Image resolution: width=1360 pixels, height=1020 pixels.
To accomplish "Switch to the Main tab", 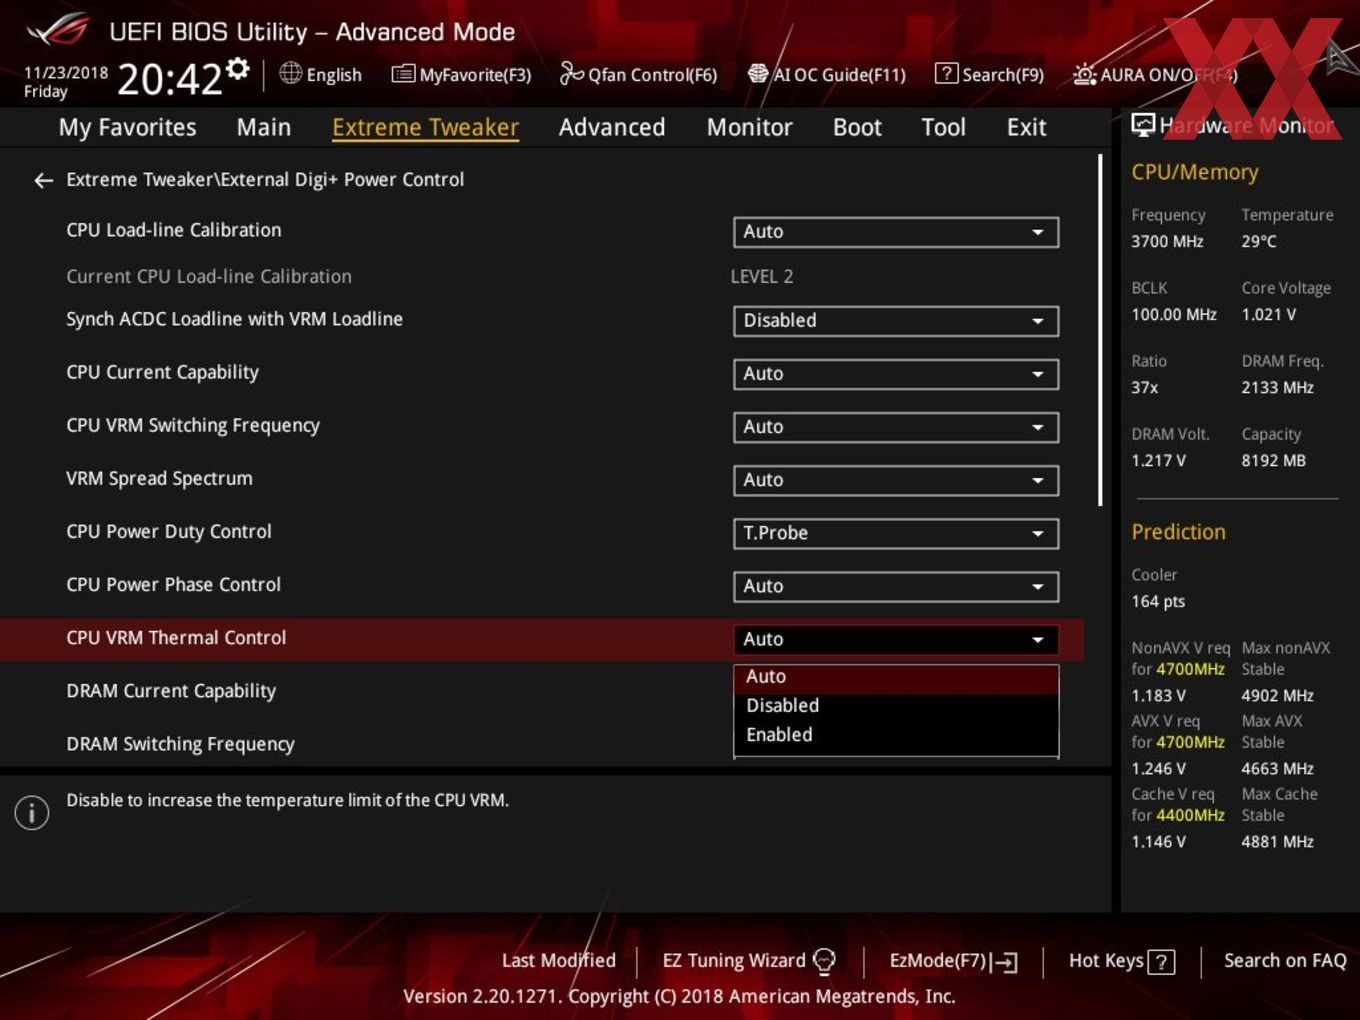I will (x=264, y=127).
